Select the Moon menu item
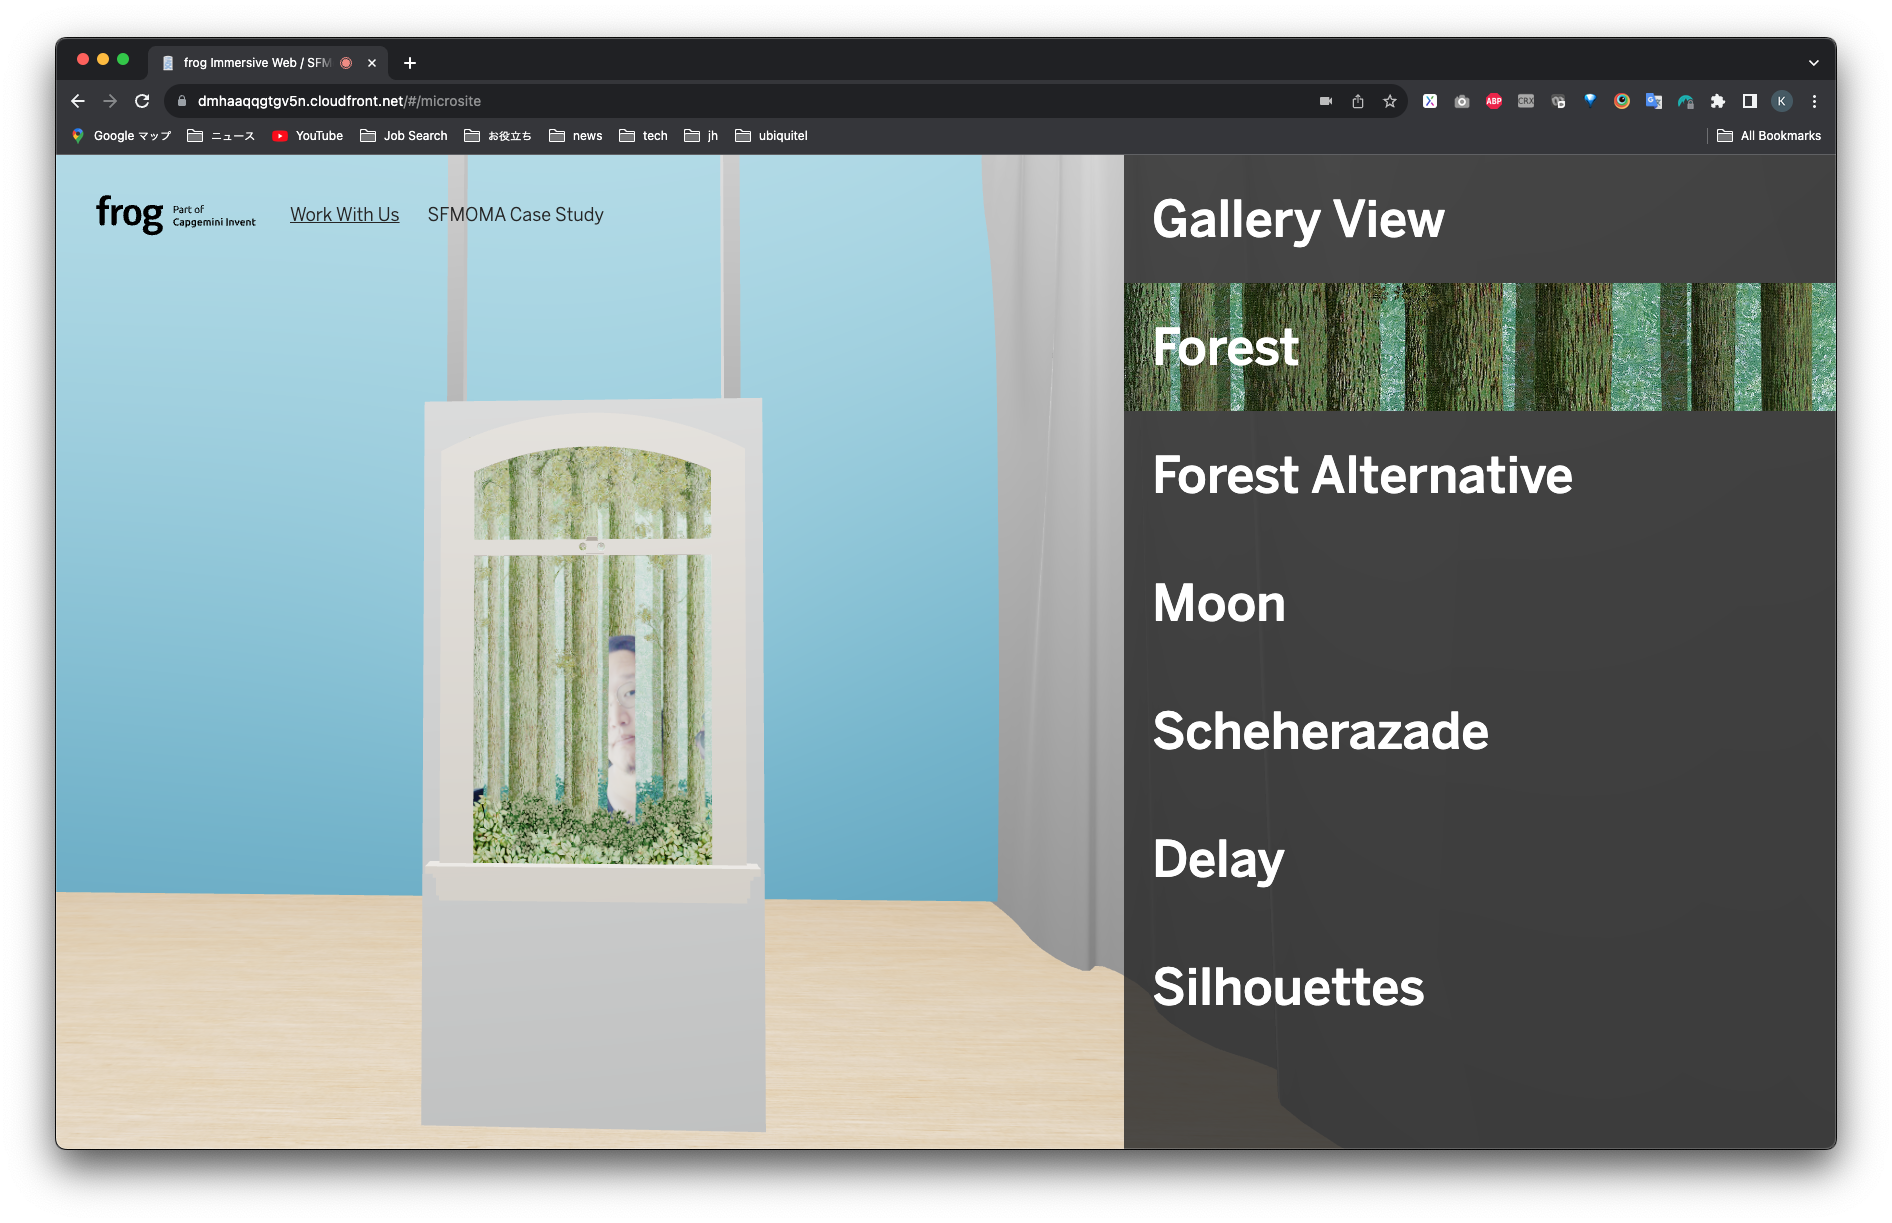 (1480, 603)
